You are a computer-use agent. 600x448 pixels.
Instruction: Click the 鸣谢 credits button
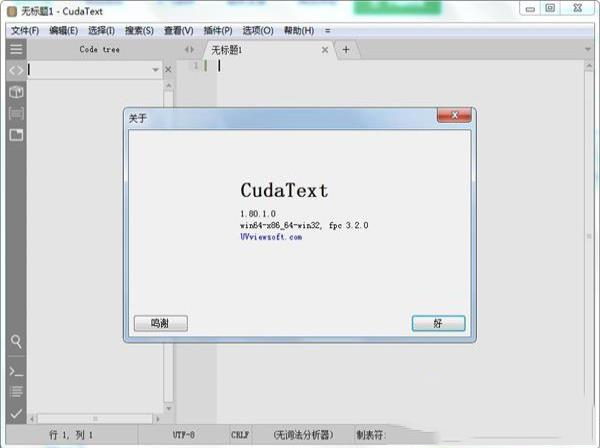click(x=161, y=323)
